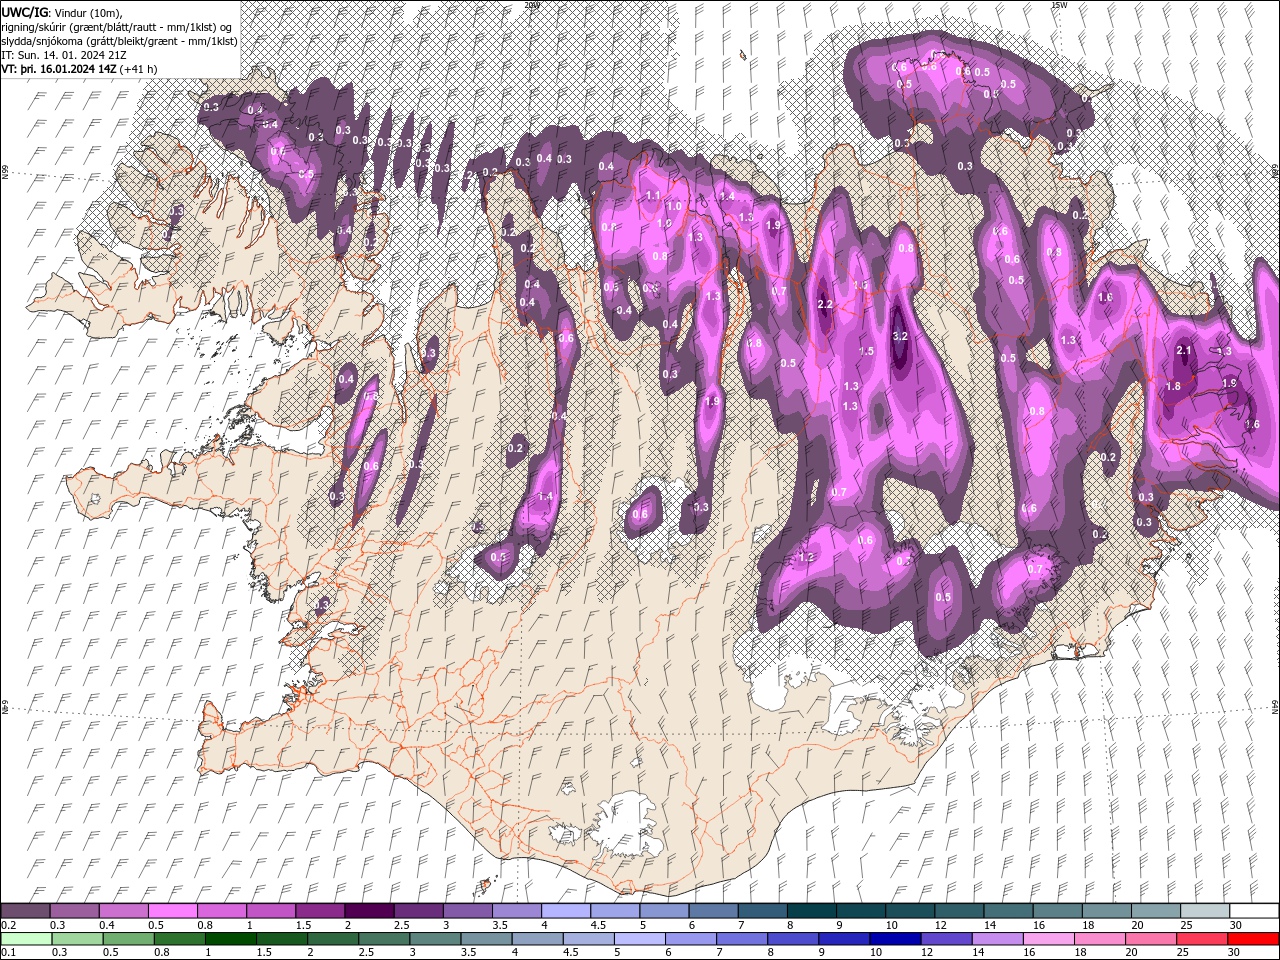
Task: Pick the darkest purple swatch labeled 2 in the upper scale
Action: pyautogui.click(x=369, y=911)
